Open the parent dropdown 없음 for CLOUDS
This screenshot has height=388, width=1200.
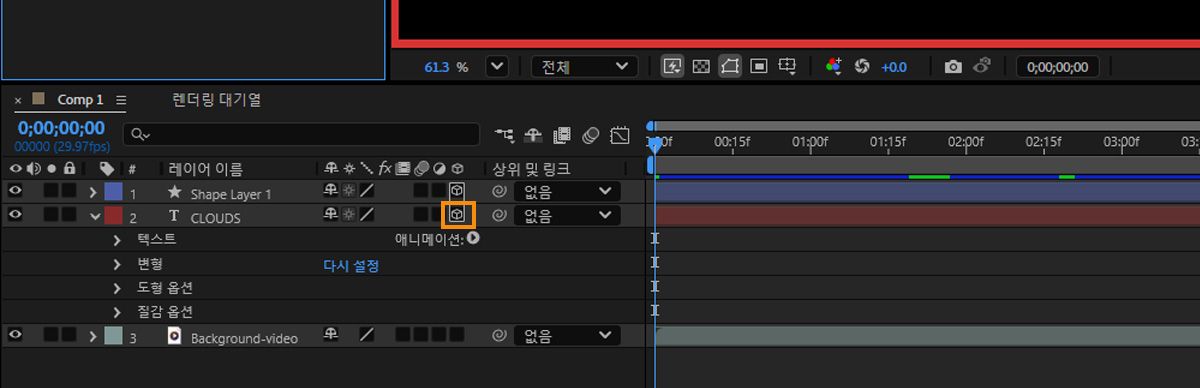567,214
